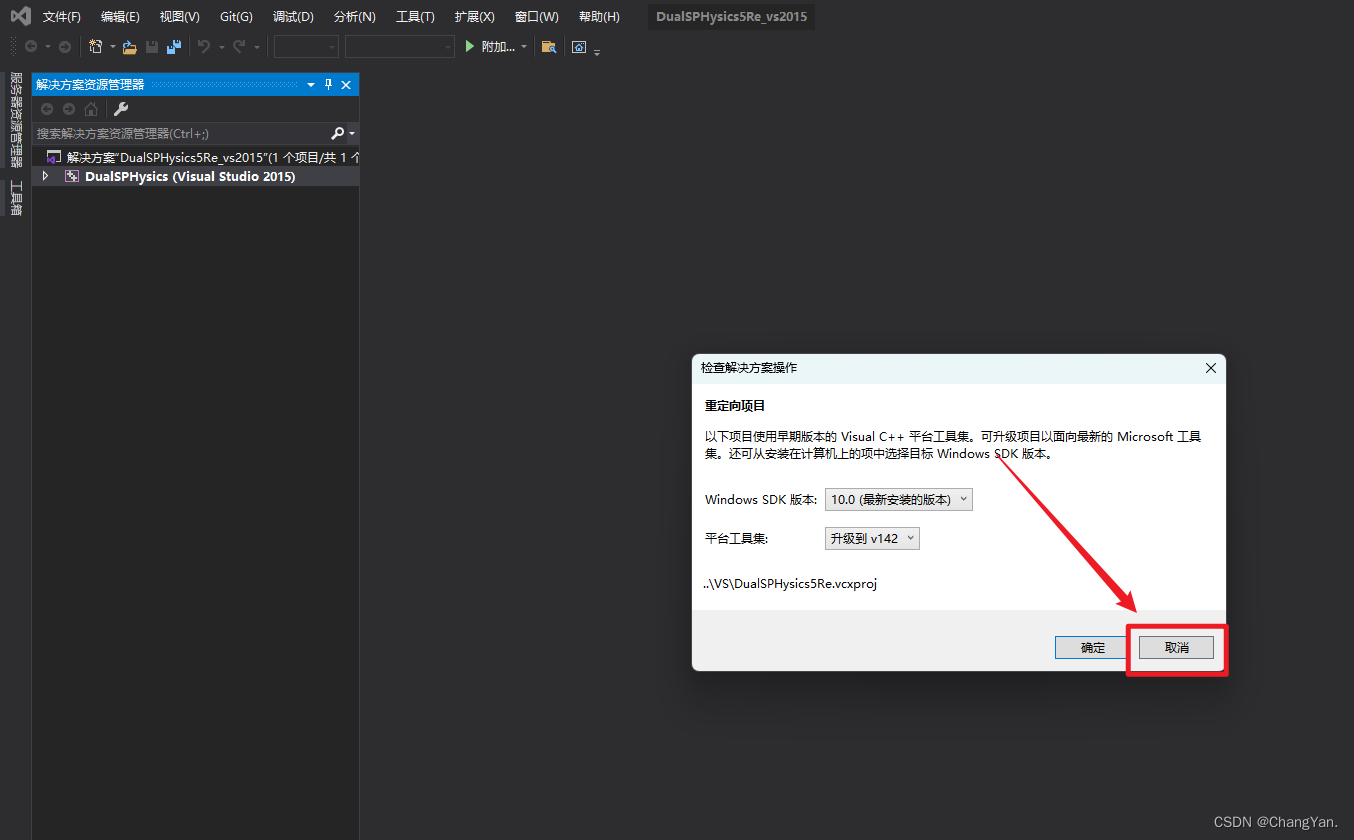Screen dimensions: 1354x840
Task: Click Solution Explorer forward icon
Action: [69, 109]
